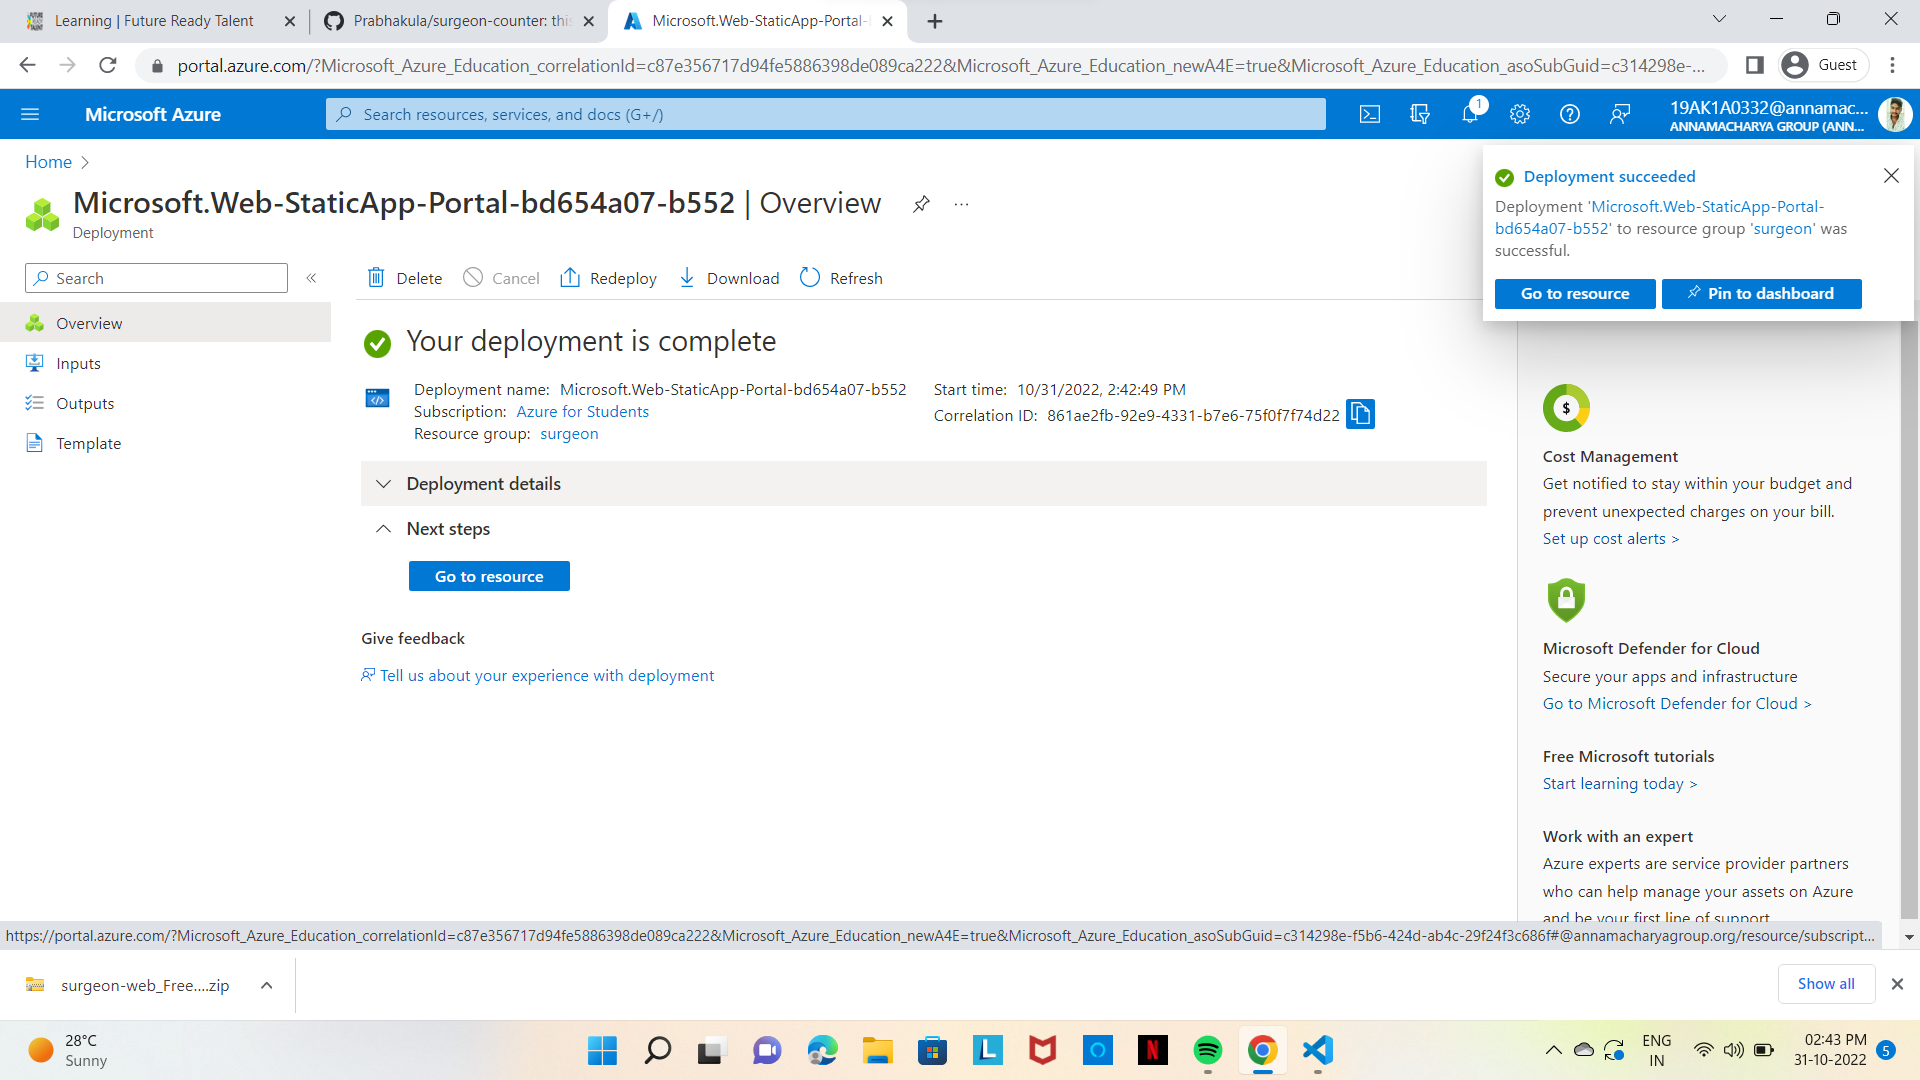
Task: Click the Go to resource button
Action: coord(489,576)
